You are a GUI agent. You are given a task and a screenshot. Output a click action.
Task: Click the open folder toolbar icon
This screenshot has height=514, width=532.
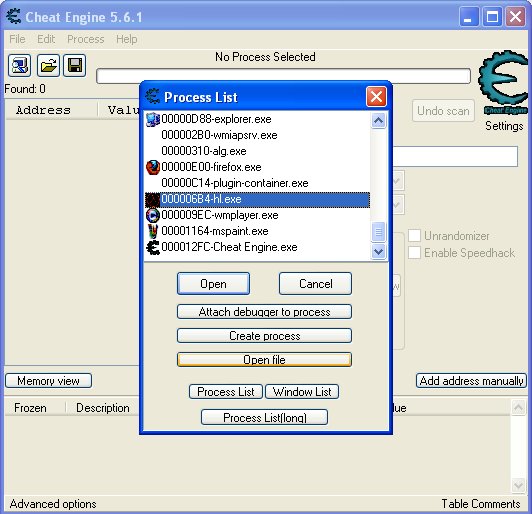click(x=48, y=65)
